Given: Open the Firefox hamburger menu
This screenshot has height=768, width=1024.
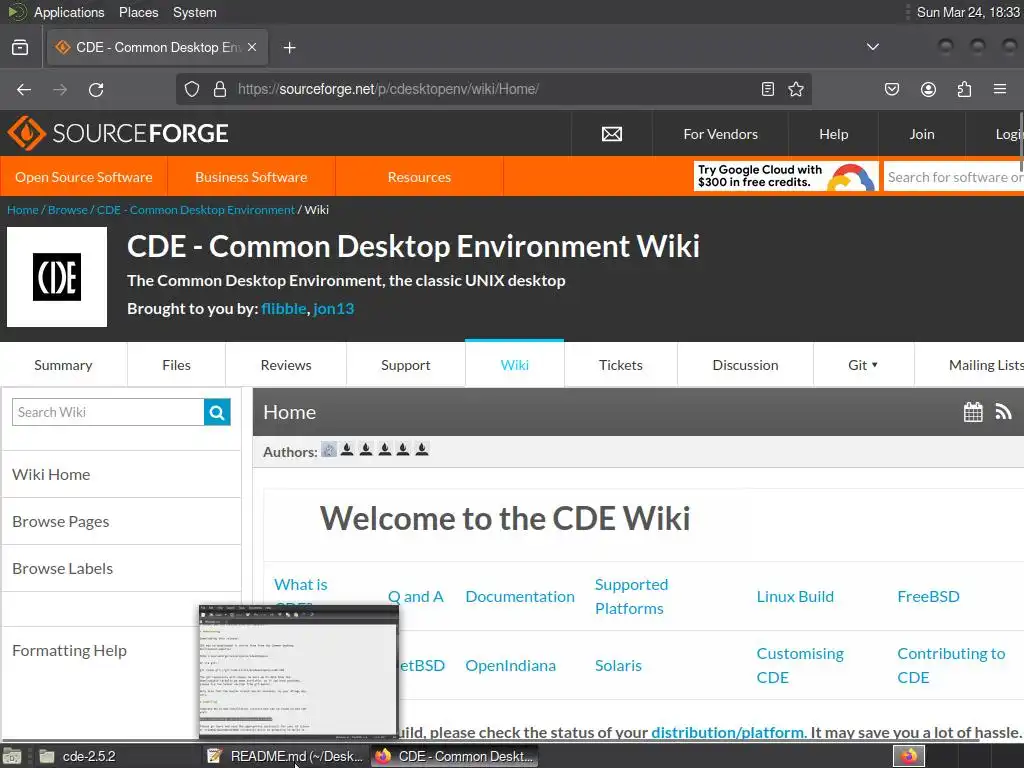Looking at the screenshot, I should tap(1000, 89).
